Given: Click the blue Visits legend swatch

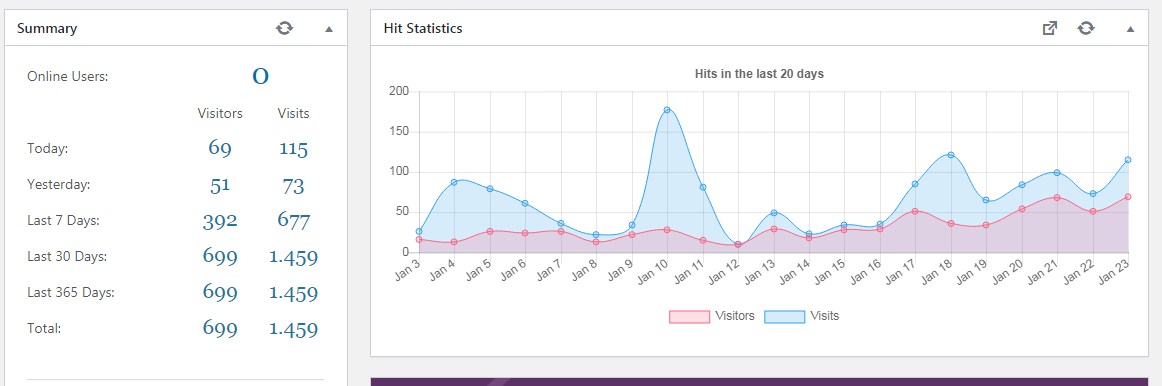Looking at the screenshot, I should [x=784, y=316].
